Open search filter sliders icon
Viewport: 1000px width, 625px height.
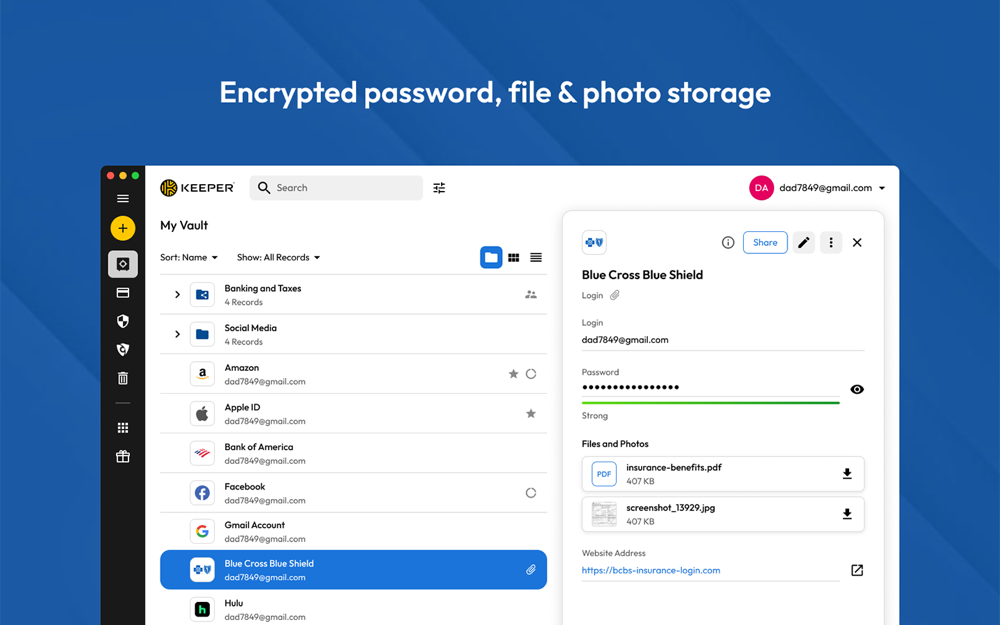click(x=439, y=188)
